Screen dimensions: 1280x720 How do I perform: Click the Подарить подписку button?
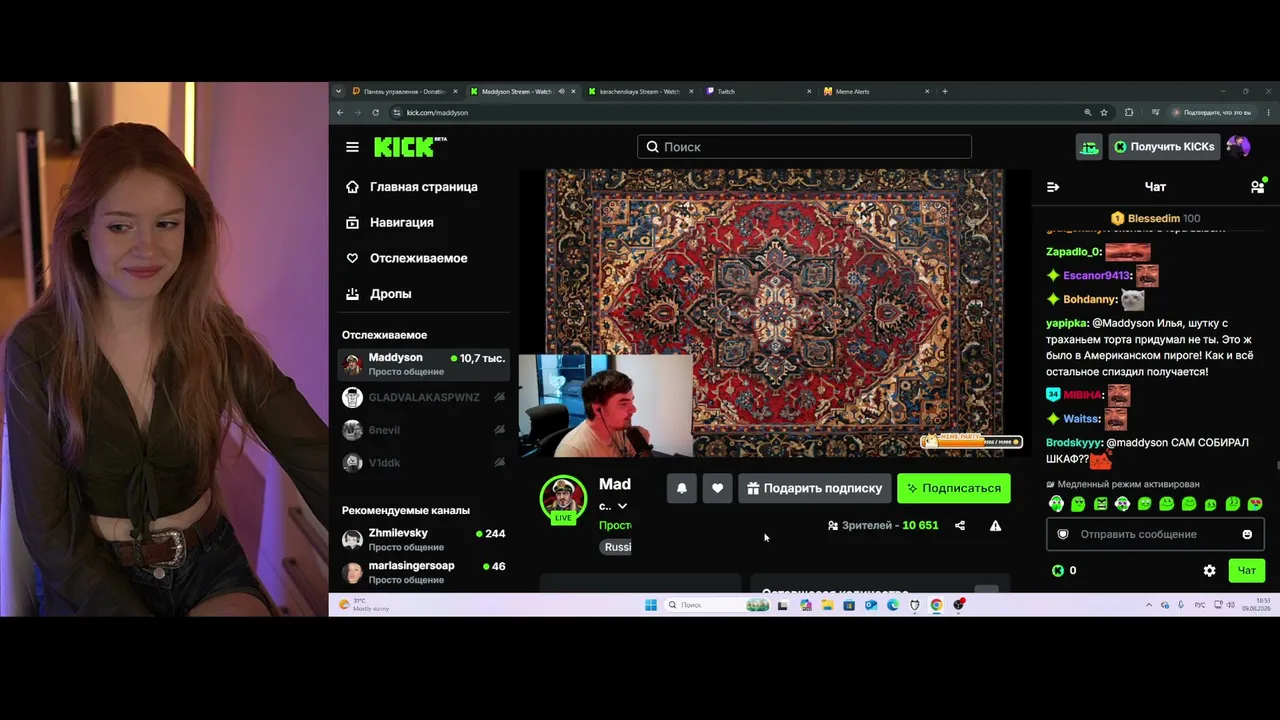pyautogui.click(x=814, y=488)
